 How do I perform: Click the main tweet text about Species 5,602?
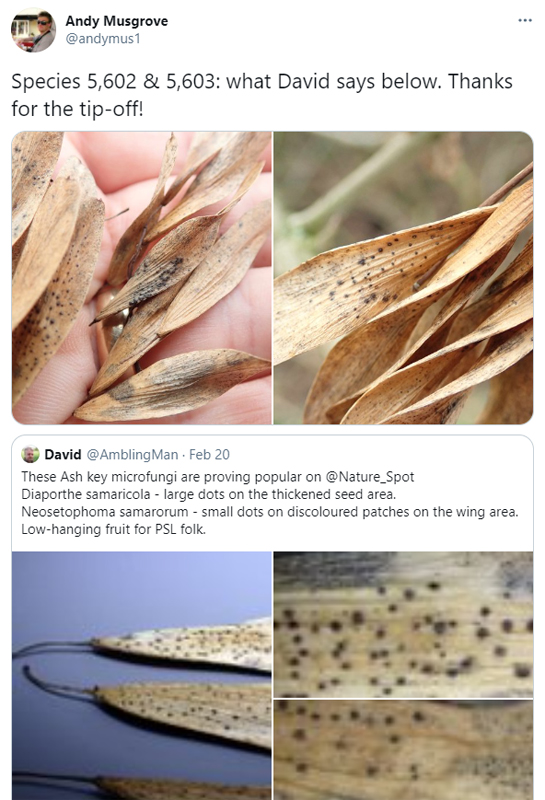tap(262, 95)
